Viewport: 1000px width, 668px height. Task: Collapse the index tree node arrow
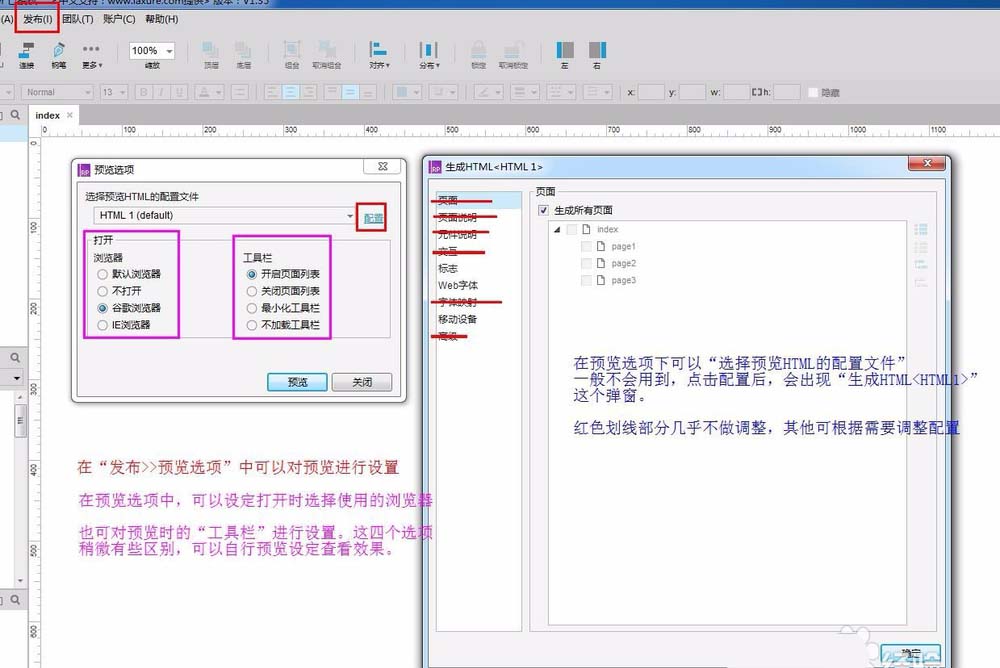coord(557,230)
